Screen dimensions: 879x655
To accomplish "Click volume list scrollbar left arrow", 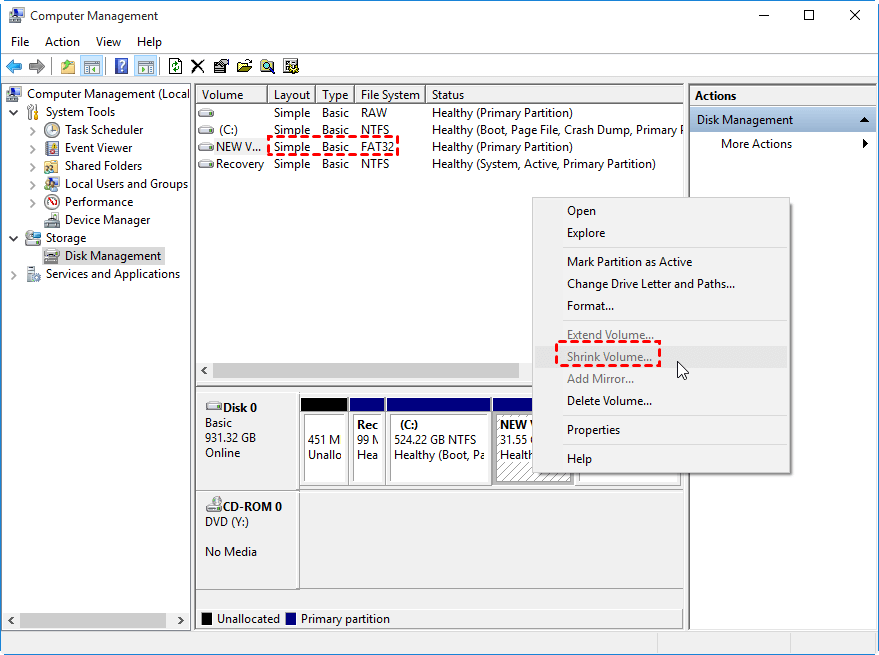I will click(x=204, y=371).
